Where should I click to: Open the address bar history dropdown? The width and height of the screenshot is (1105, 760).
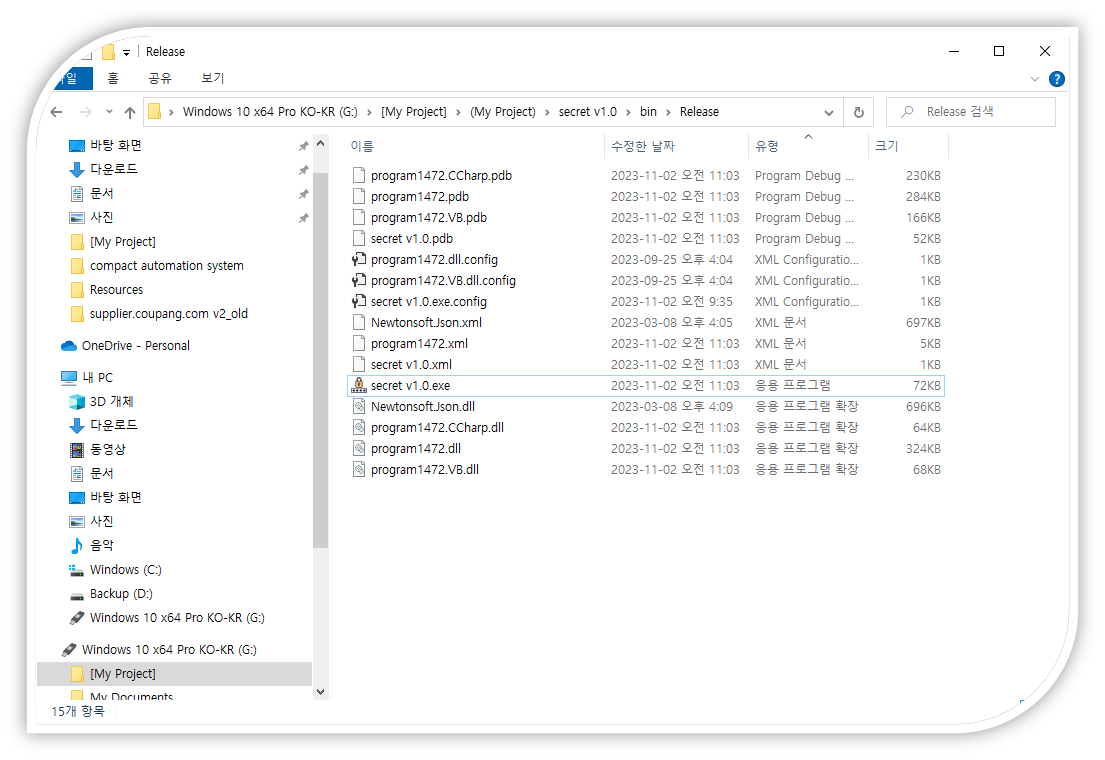829,112
